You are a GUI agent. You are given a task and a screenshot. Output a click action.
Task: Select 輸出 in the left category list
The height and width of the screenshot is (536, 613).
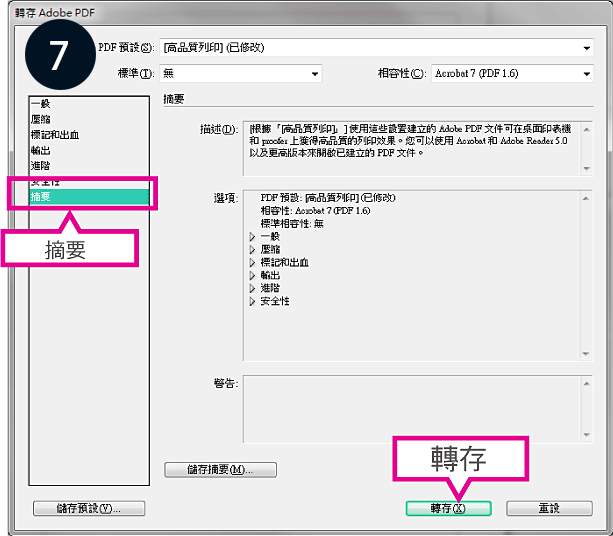(x=89, y=150)
